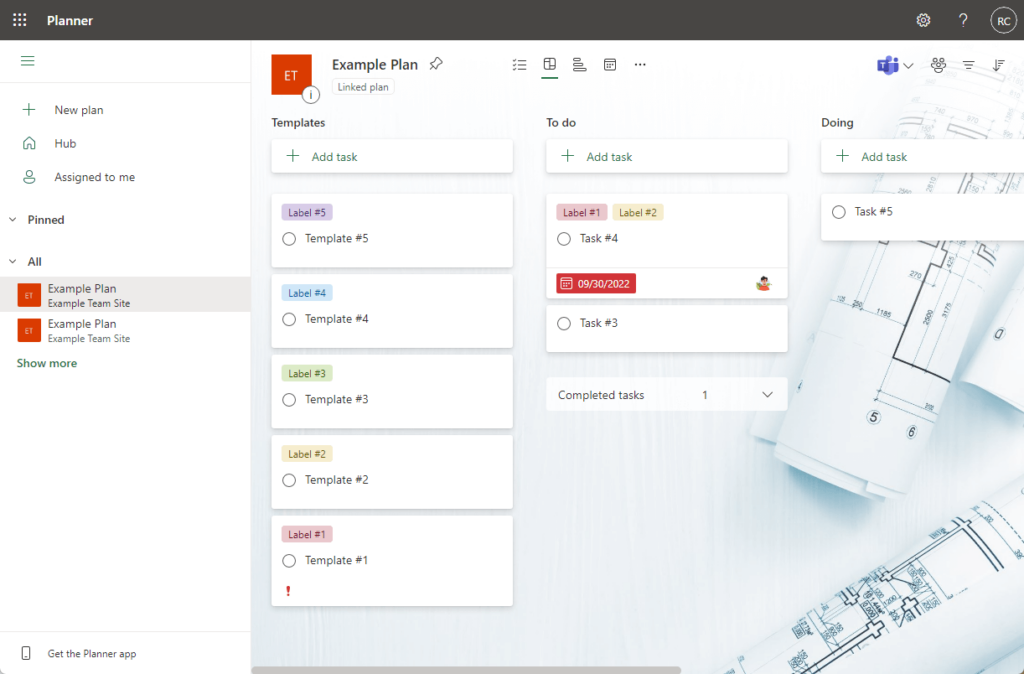Expand Completed tasks chevron
Viewport: 1024px width, 674px height.
[x=767, y=394]
